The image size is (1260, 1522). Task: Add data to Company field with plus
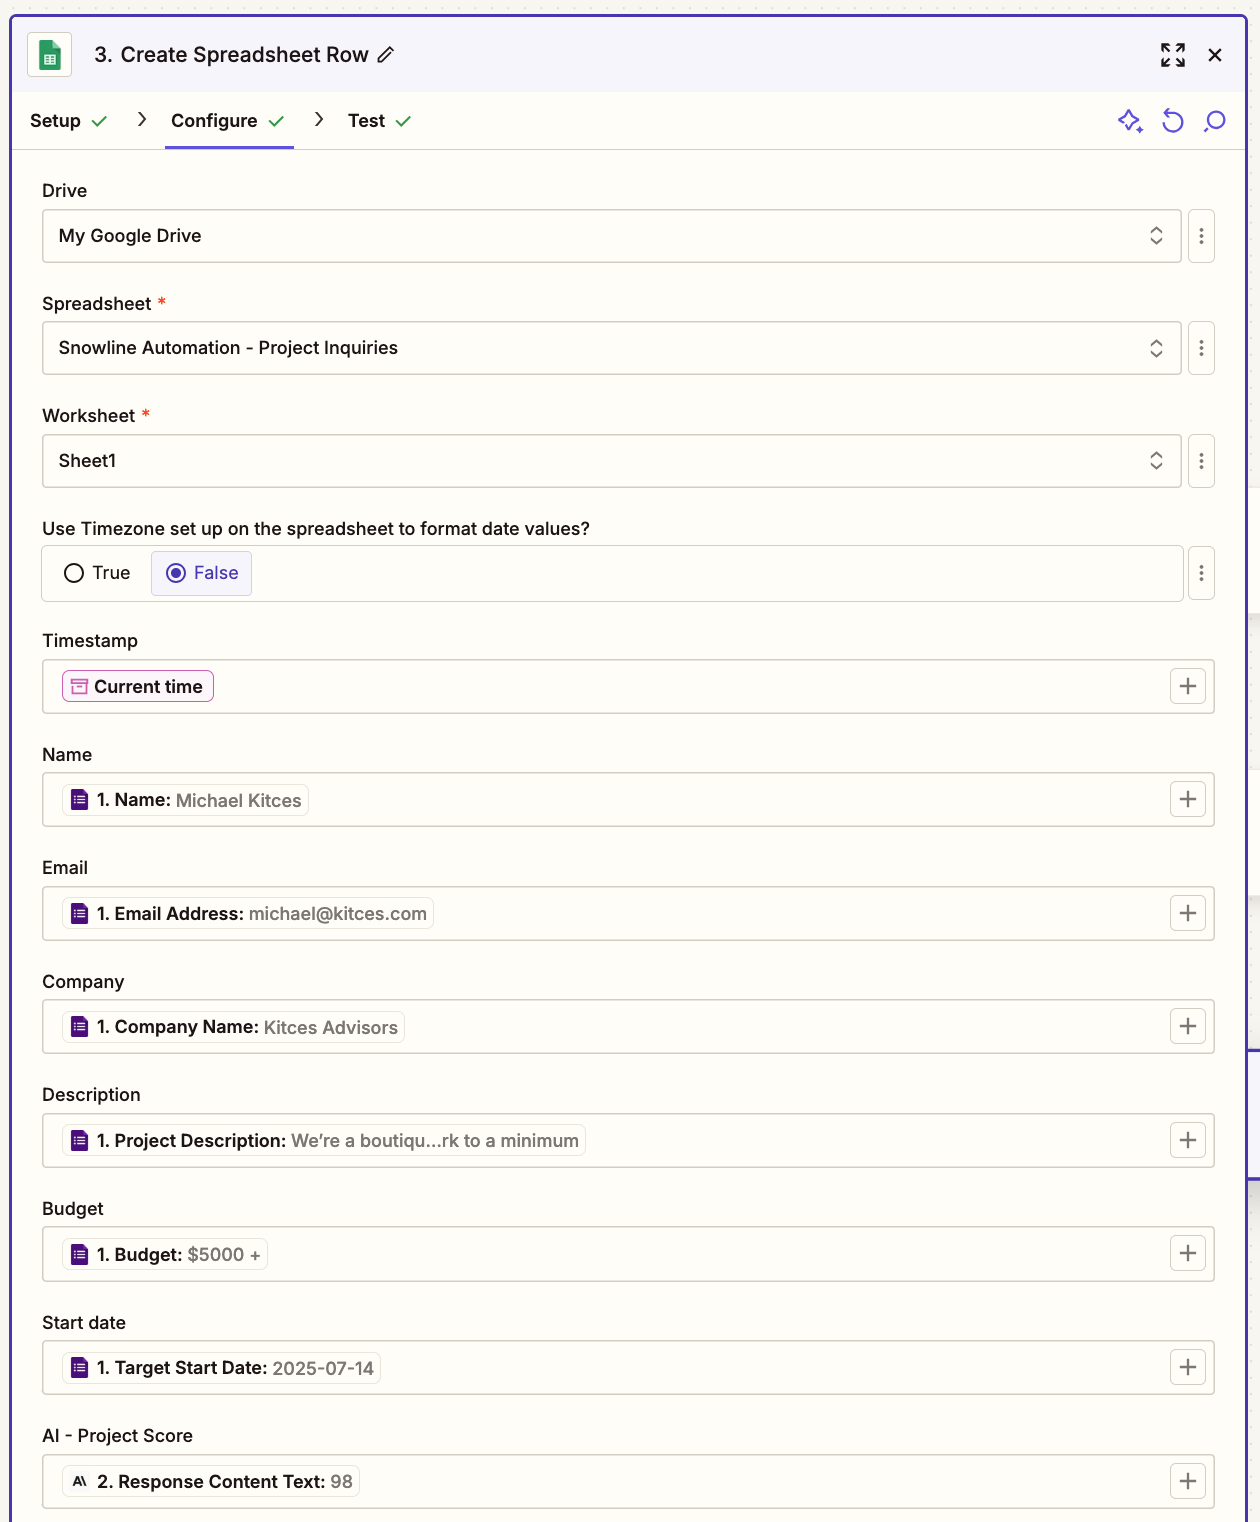tap(1188, 1026)
